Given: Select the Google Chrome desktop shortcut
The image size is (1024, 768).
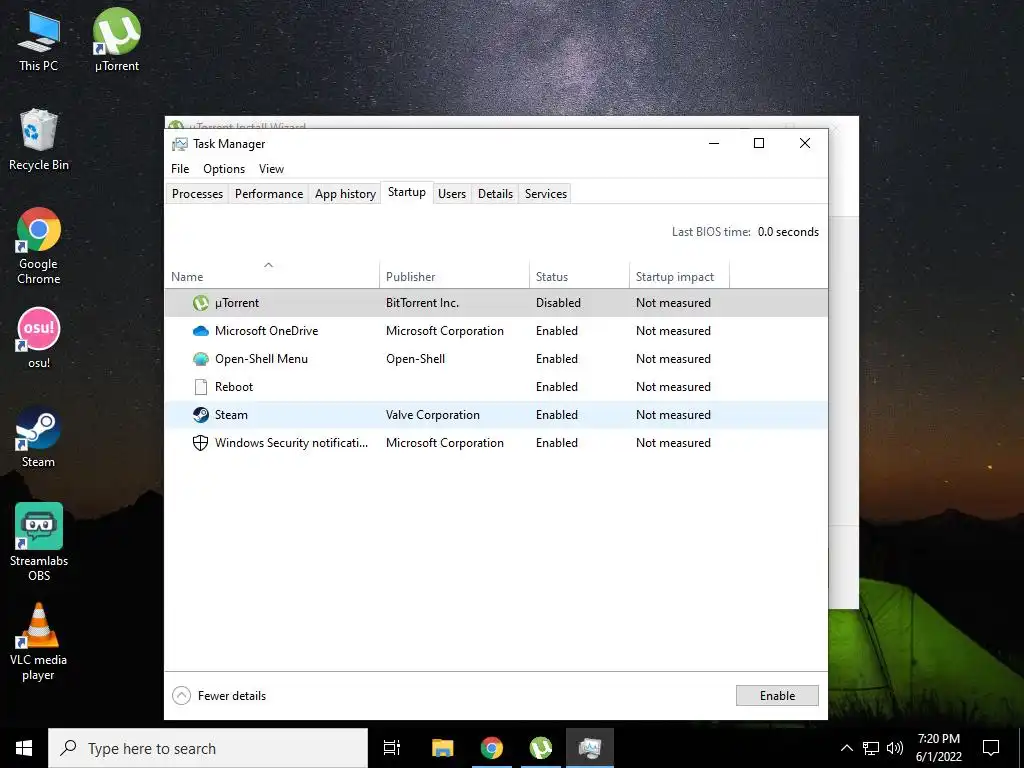Looking at the screenshot, I should coord(39,246).
